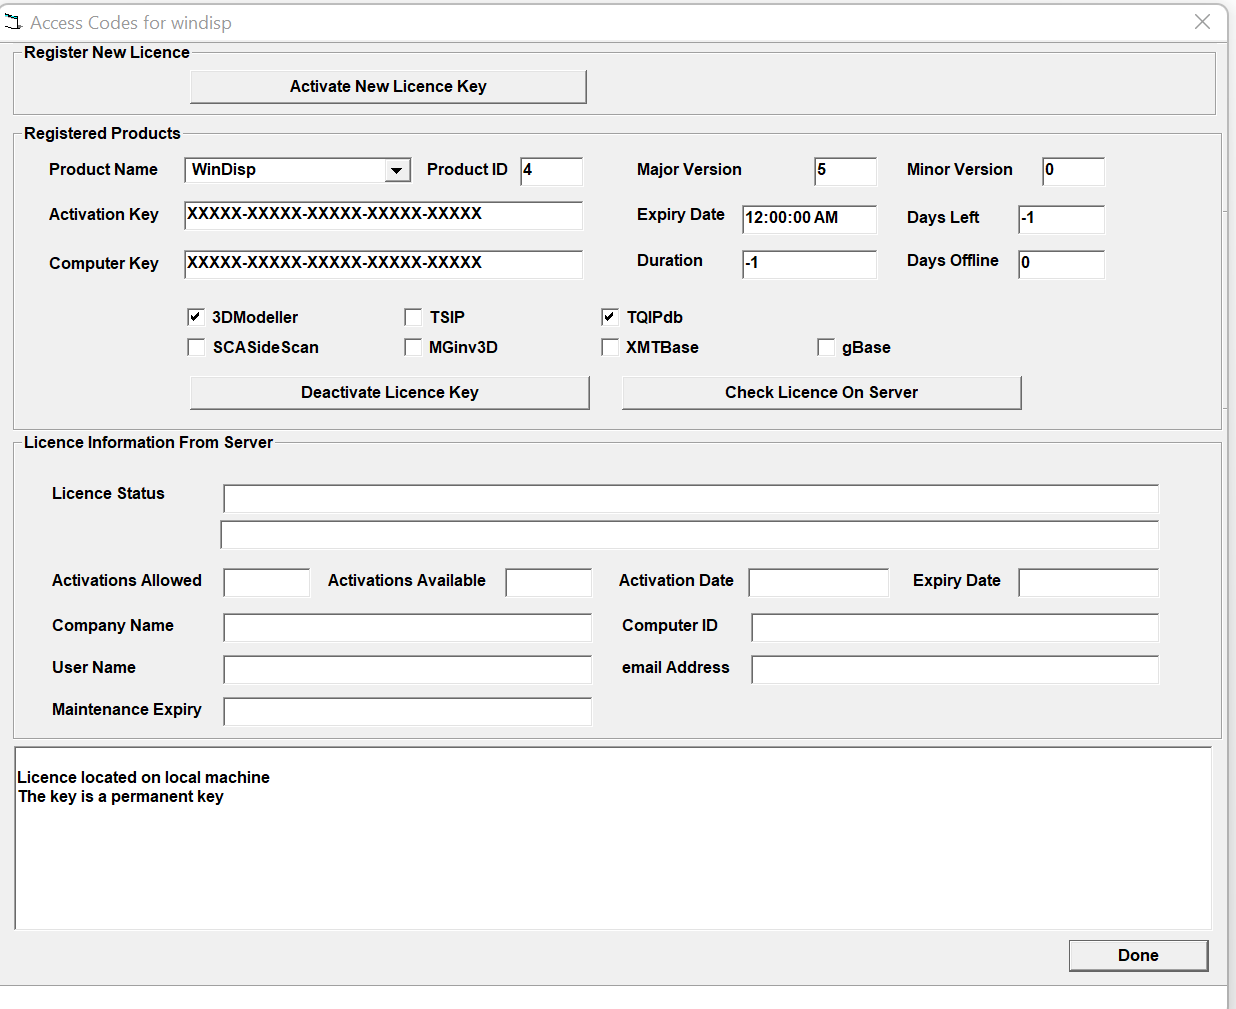Click the Minor Version field
Viewport: 1236px width, 1009px height.
click(1073, 171)
